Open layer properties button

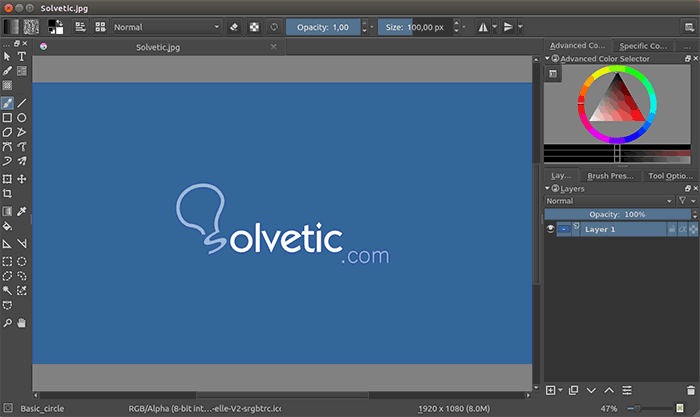click(627, 391)
